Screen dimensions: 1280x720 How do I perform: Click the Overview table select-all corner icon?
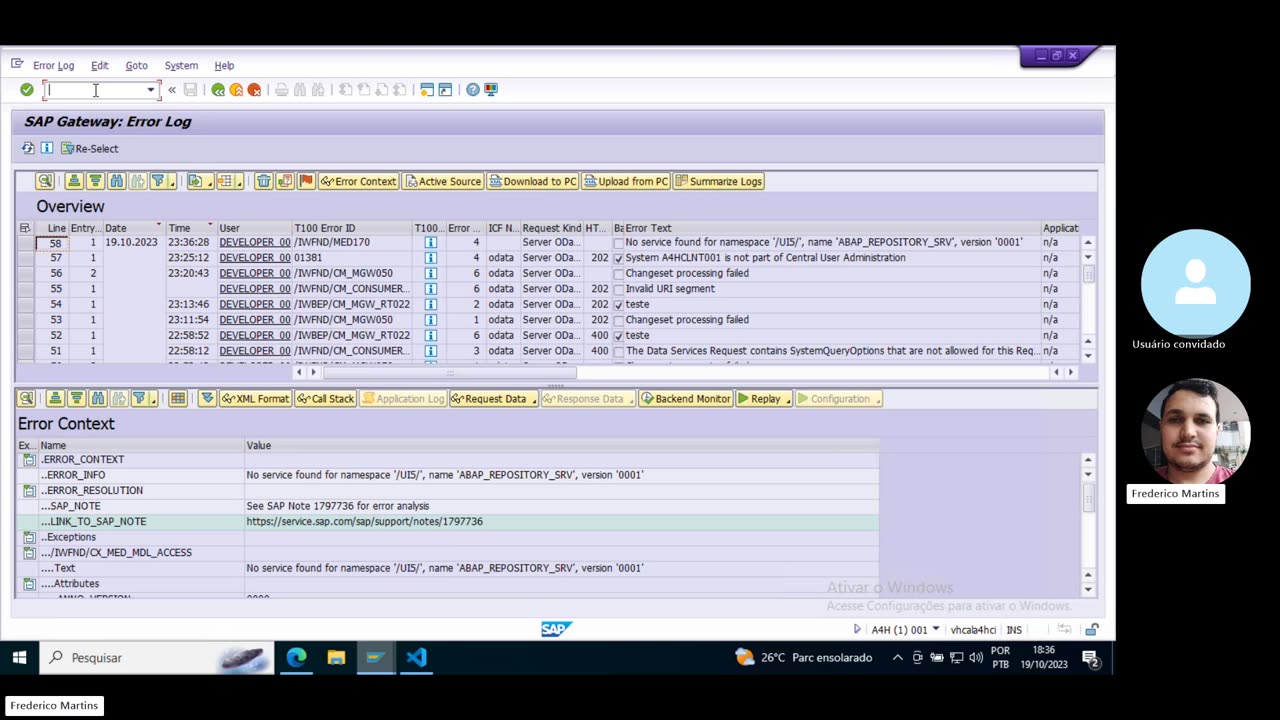25,228
